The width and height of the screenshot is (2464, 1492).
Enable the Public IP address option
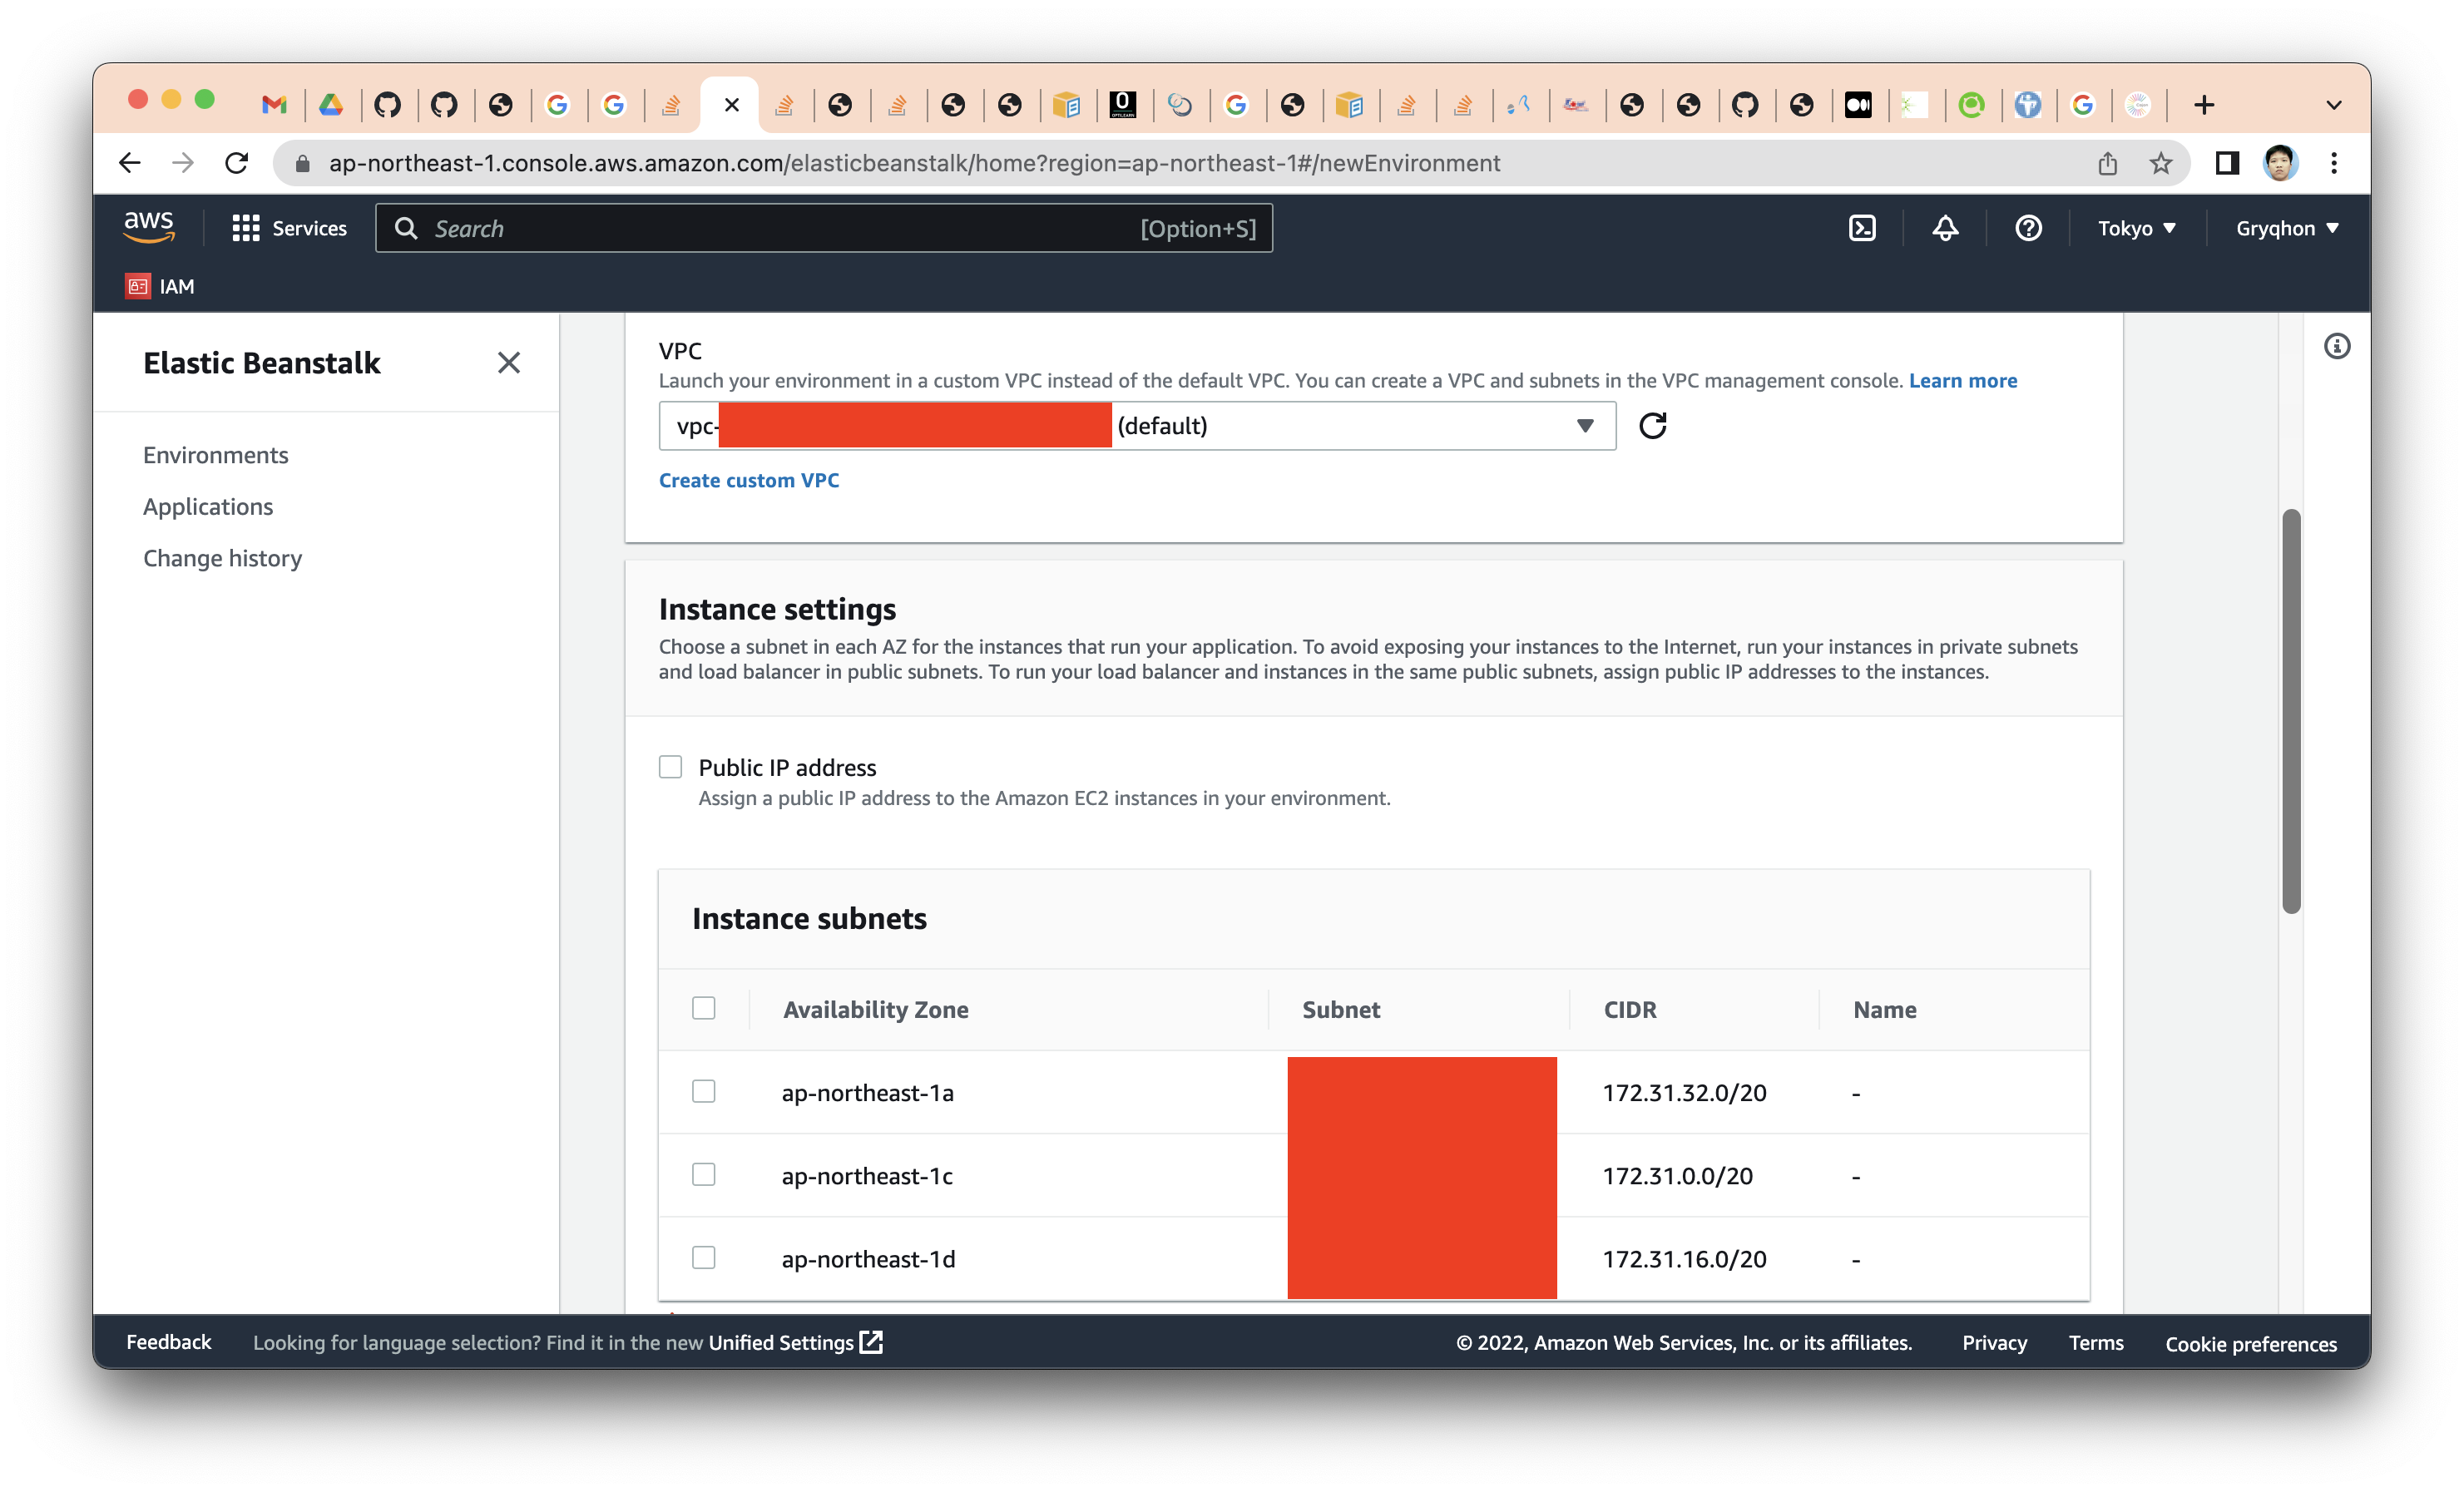tap(670, 766)
